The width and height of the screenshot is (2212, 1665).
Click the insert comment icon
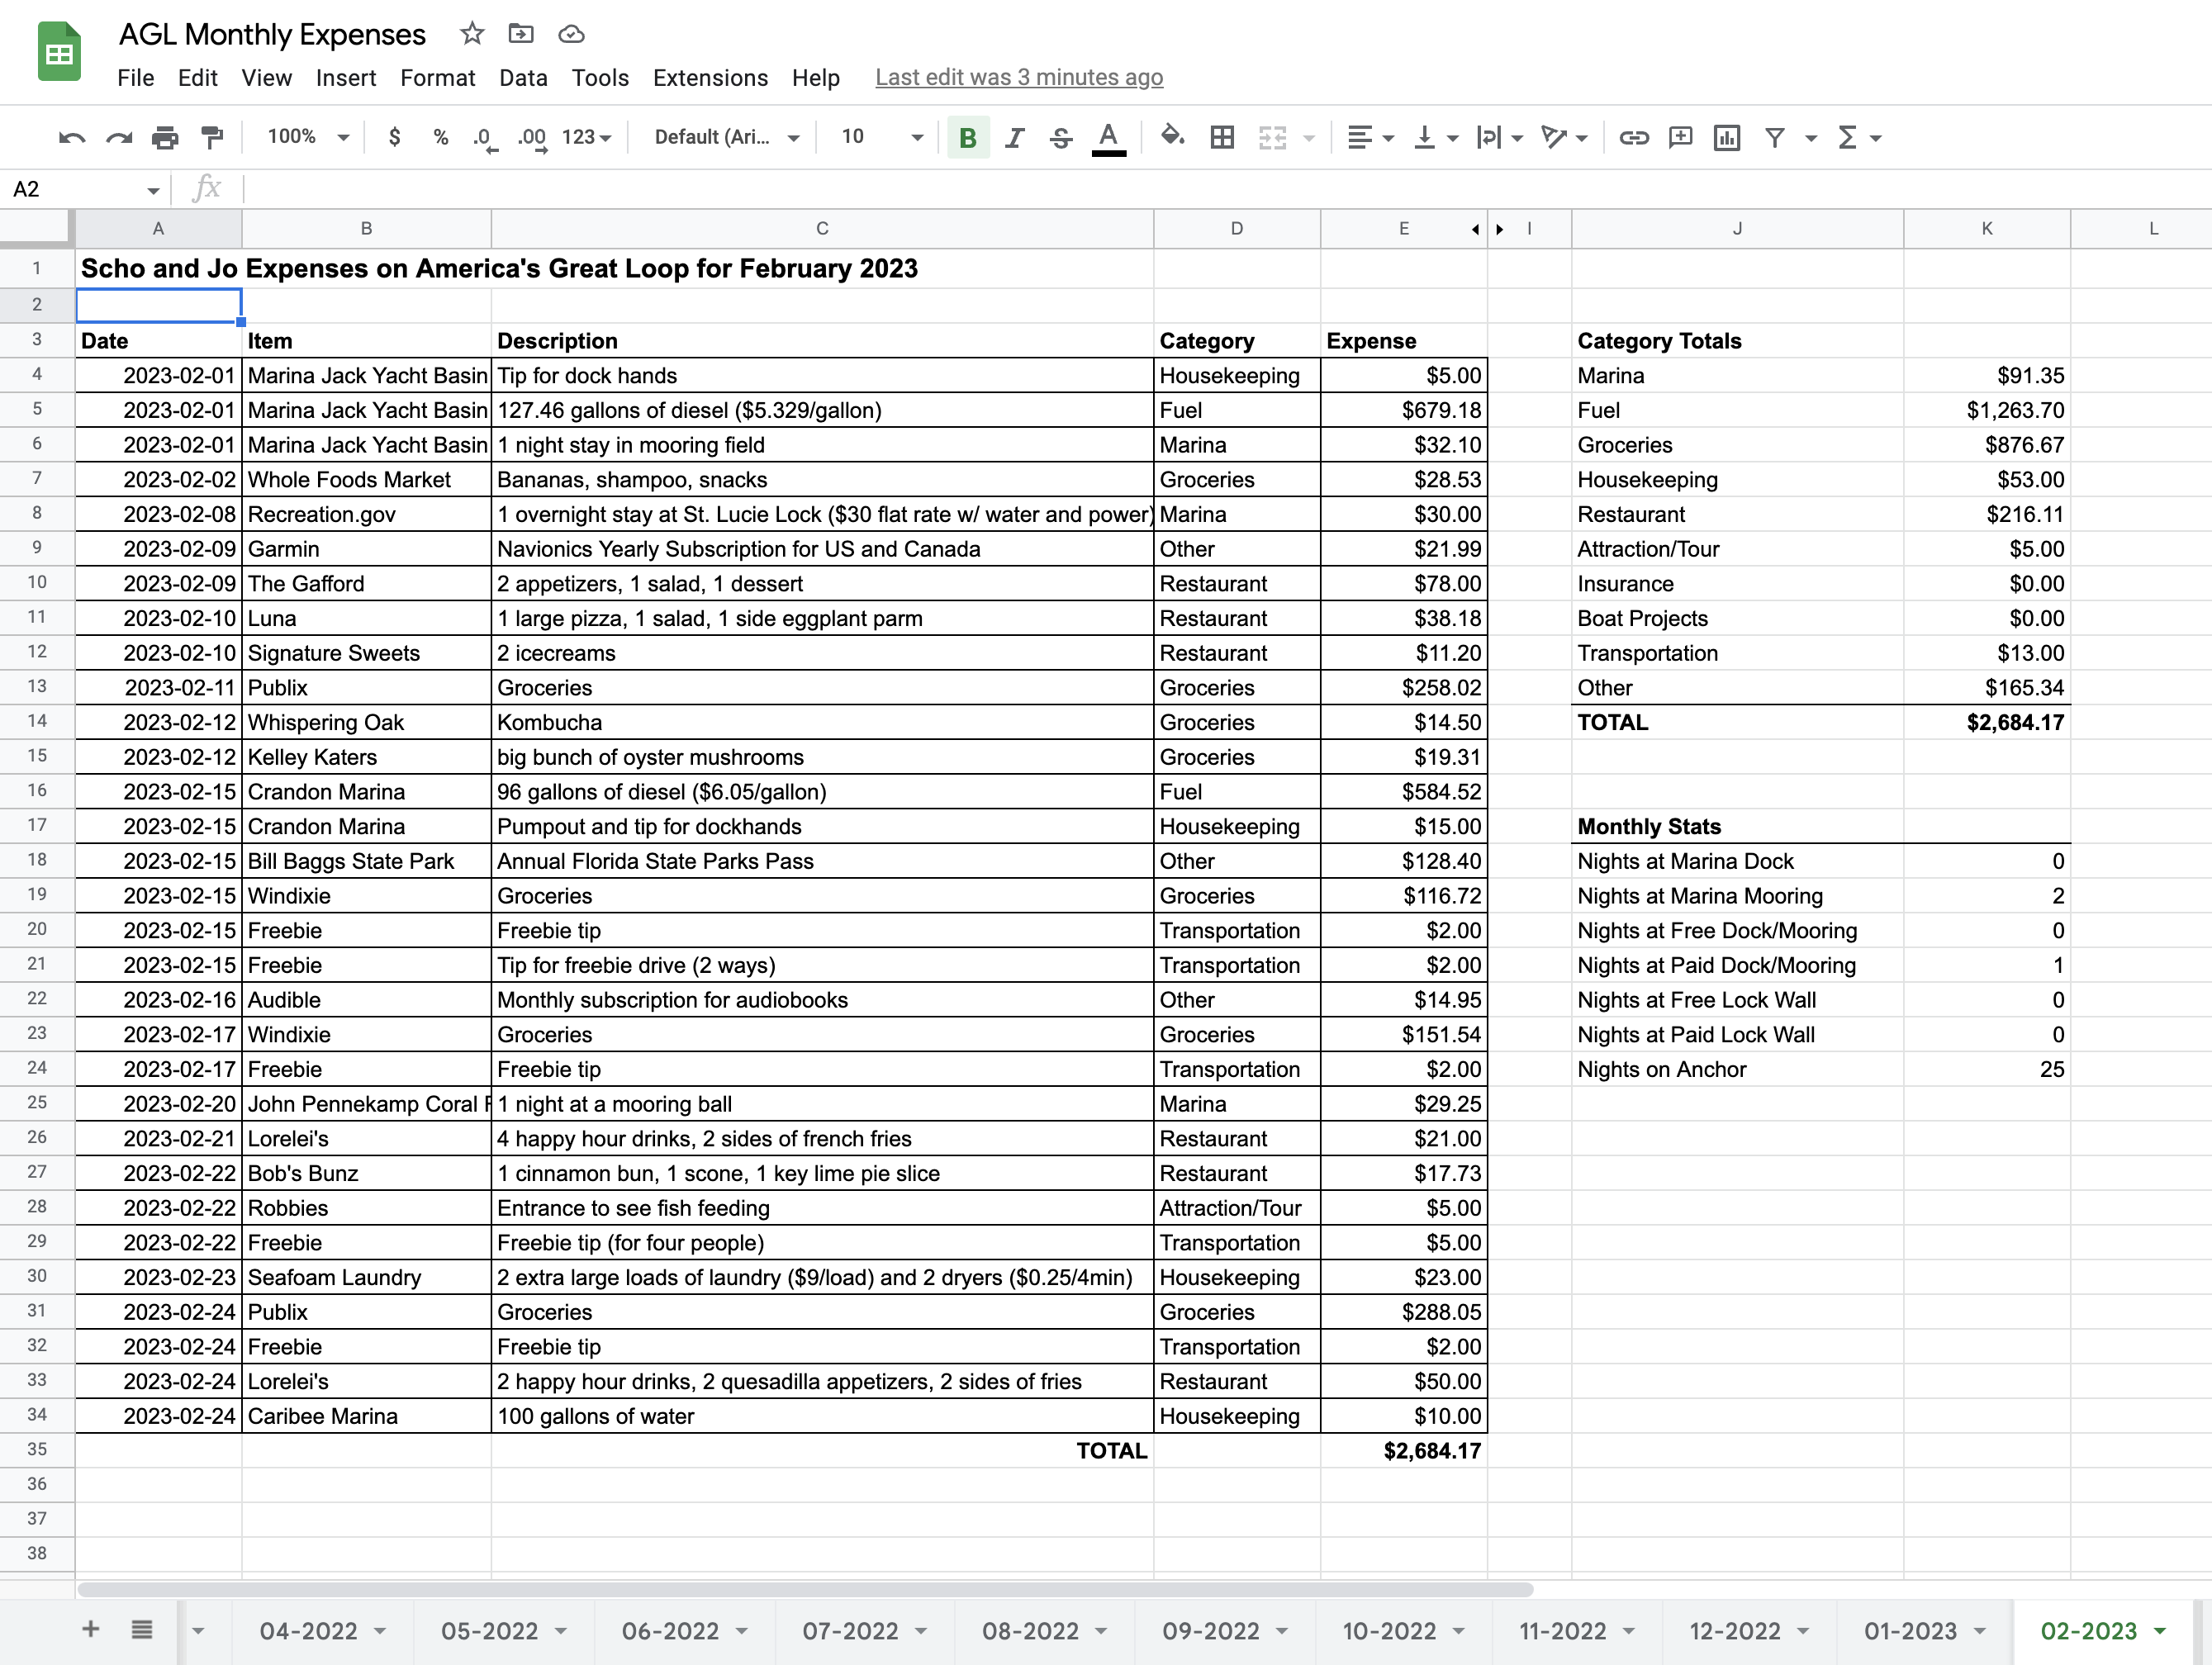tap(1680, 137)
